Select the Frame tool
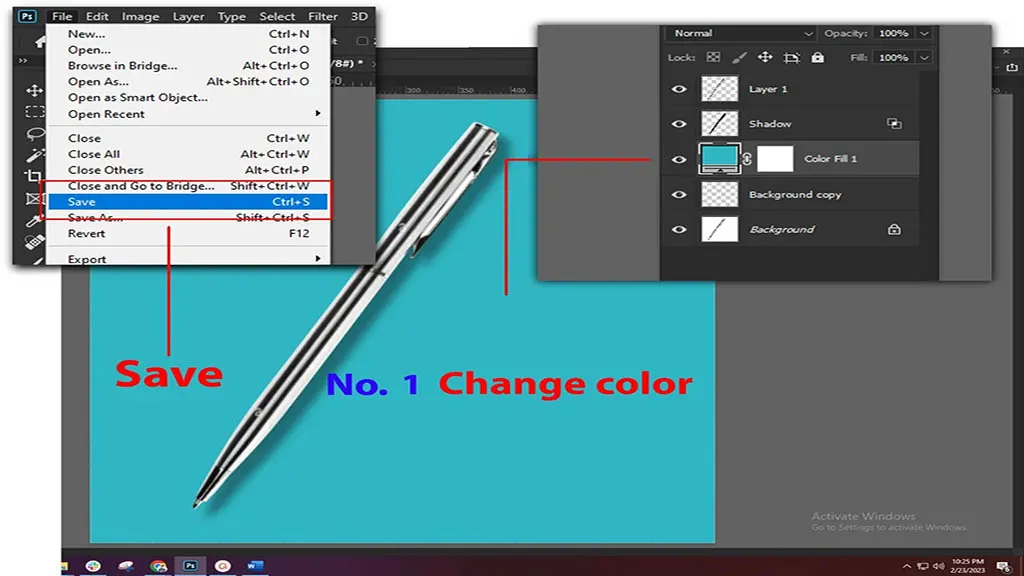This screenshot has width=1024, height=576. pos(34,199)
